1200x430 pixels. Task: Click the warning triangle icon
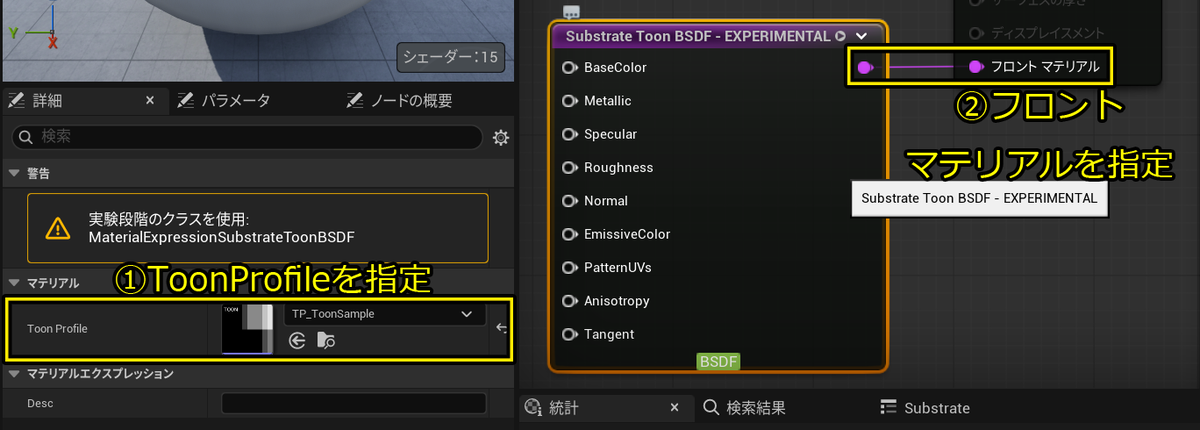pyautogui.click(x=57, y=228)
